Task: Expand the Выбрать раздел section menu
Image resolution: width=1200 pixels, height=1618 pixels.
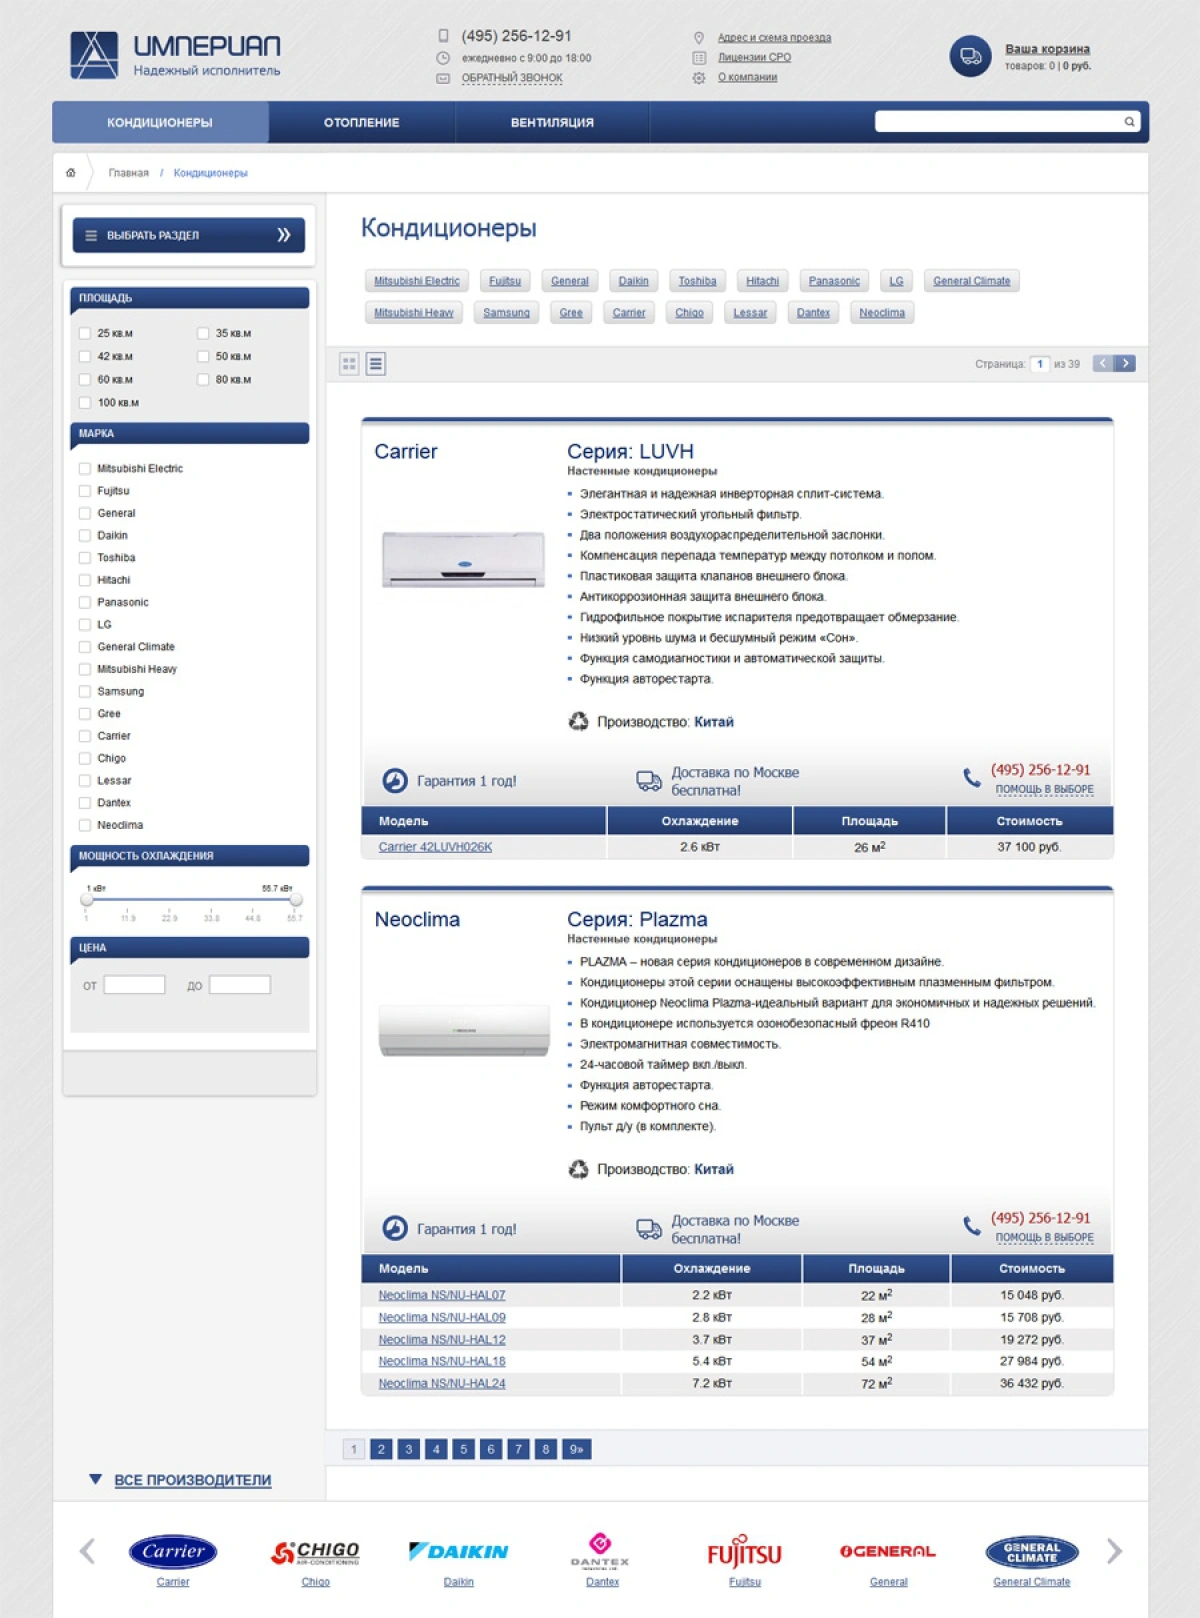Action: (188, 235)
